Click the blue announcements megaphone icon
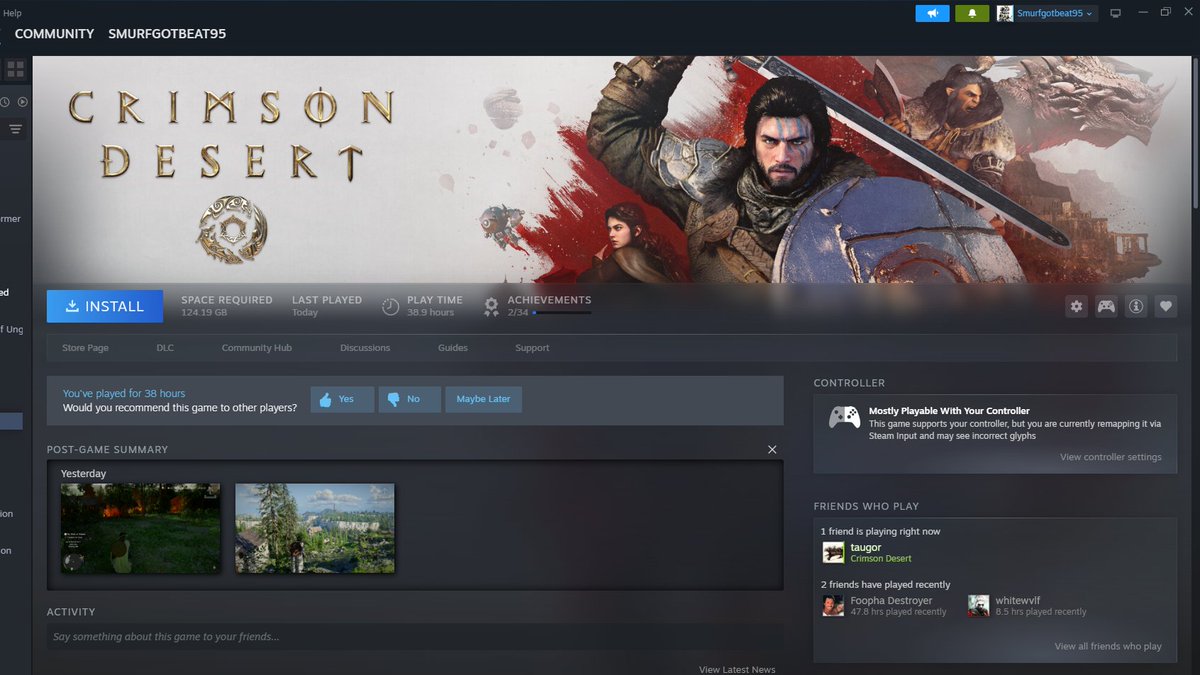The height and width of the screenshot is (675, 1200). [x=932, y=13]
